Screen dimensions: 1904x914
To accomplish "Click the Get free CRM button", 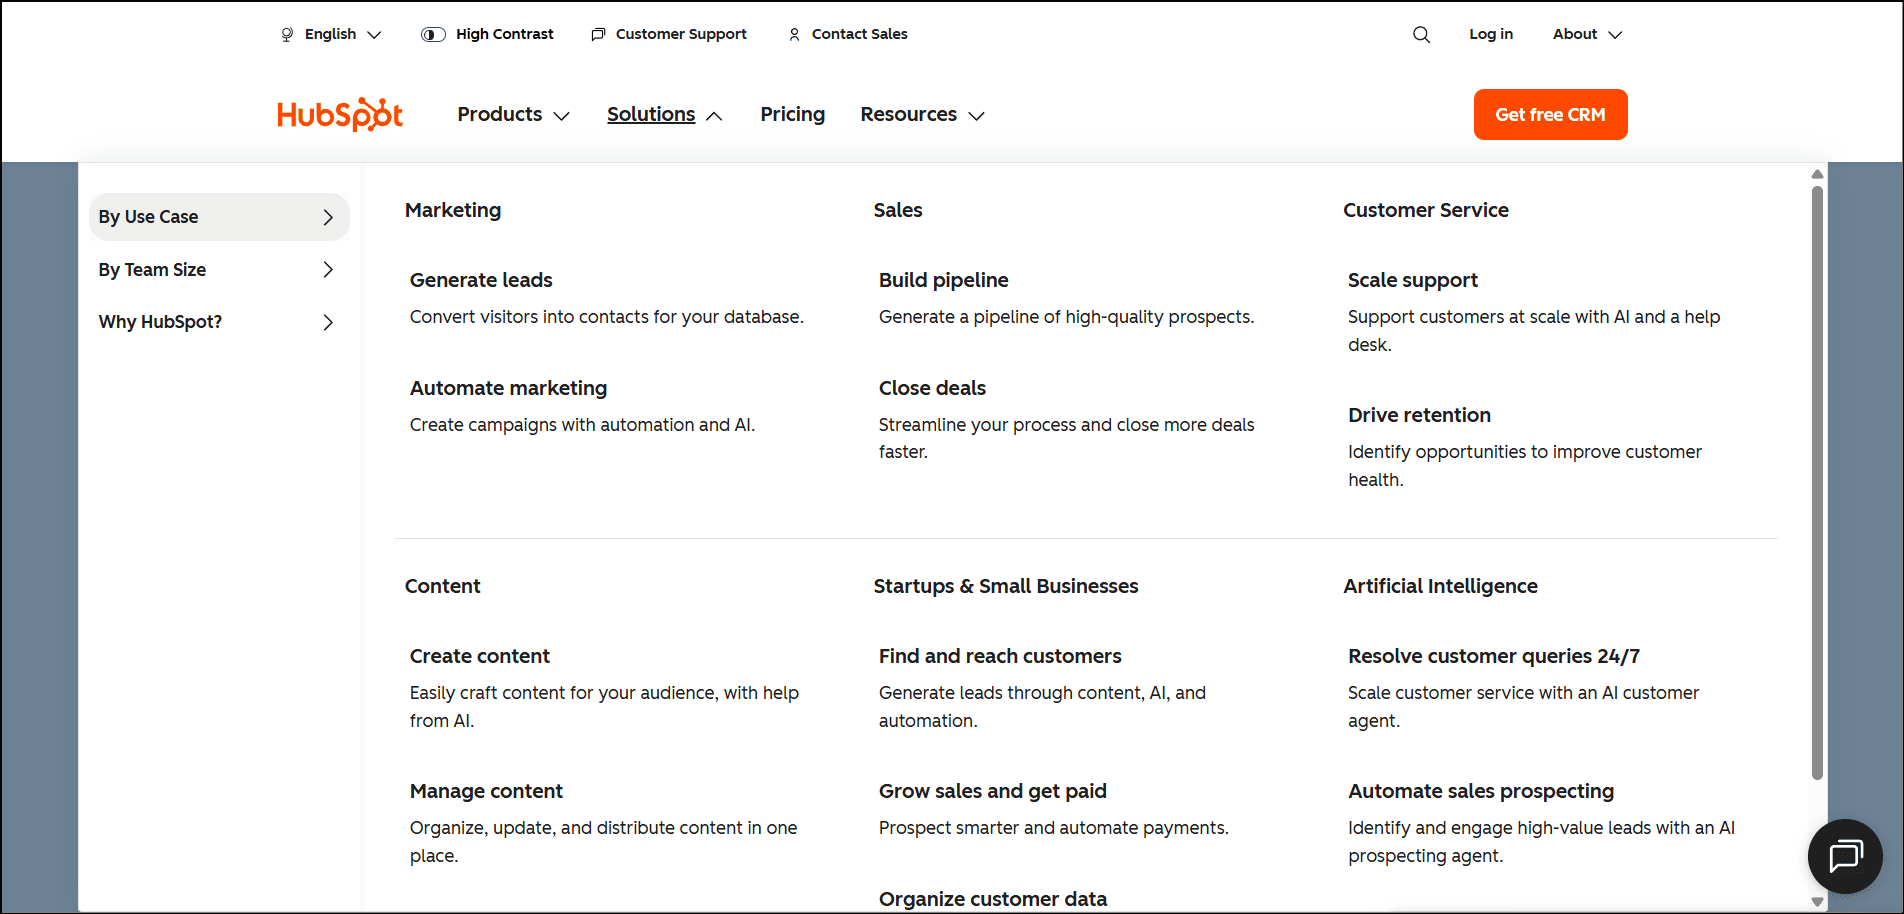I will tap(1550, 115).
